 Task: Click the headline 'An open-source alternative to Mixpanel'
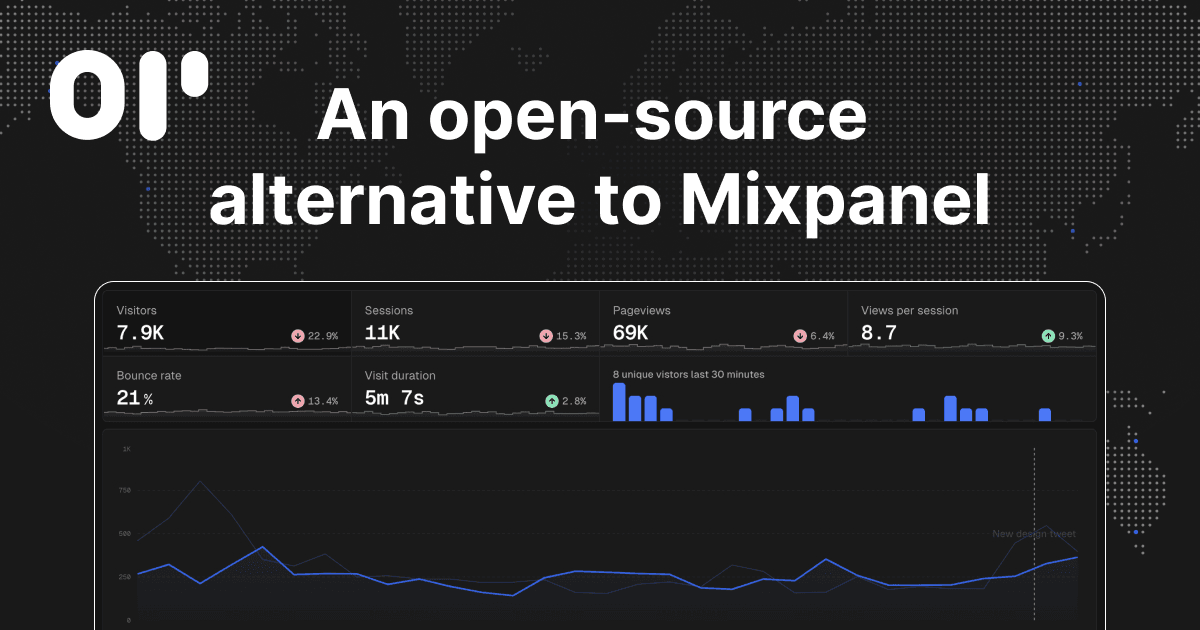598,158
